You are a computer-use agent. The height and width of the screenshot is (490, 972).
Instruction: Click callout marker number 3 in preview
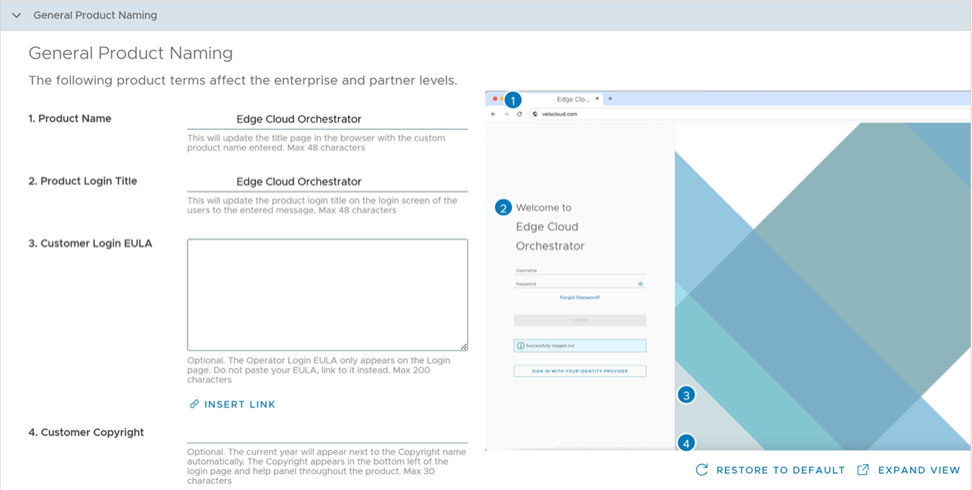click(x=686, y=395)
